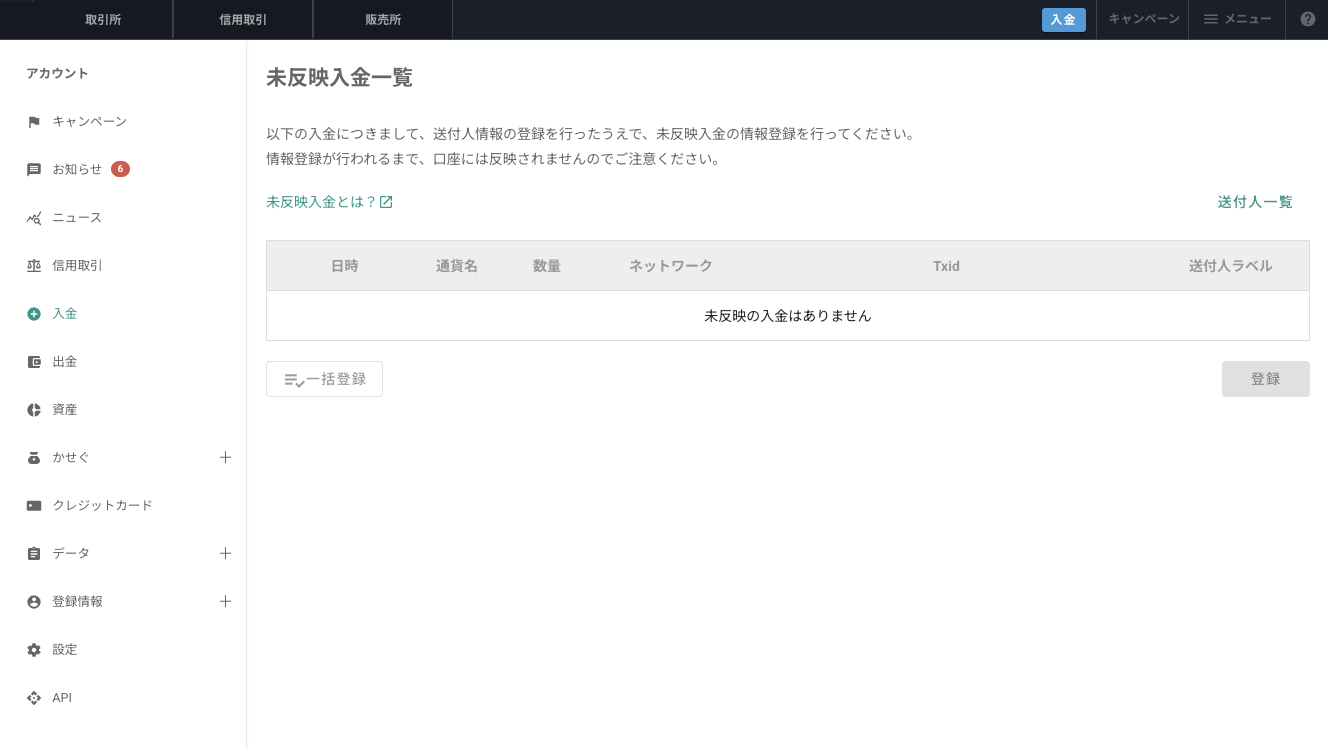Click the message icon beside お知らせ
Image resolution: width=1328 pixels, height=749 pixels.
(x=34, y=170)
